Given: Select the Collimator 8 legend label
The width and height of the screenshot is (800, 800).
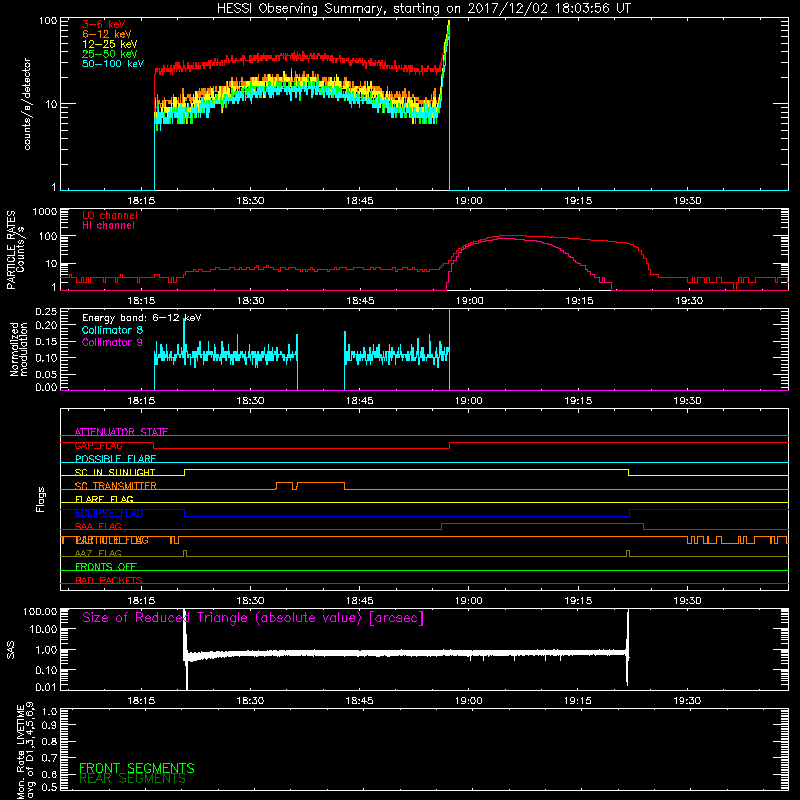Looking at the screenshot, I should pos(112,330).
